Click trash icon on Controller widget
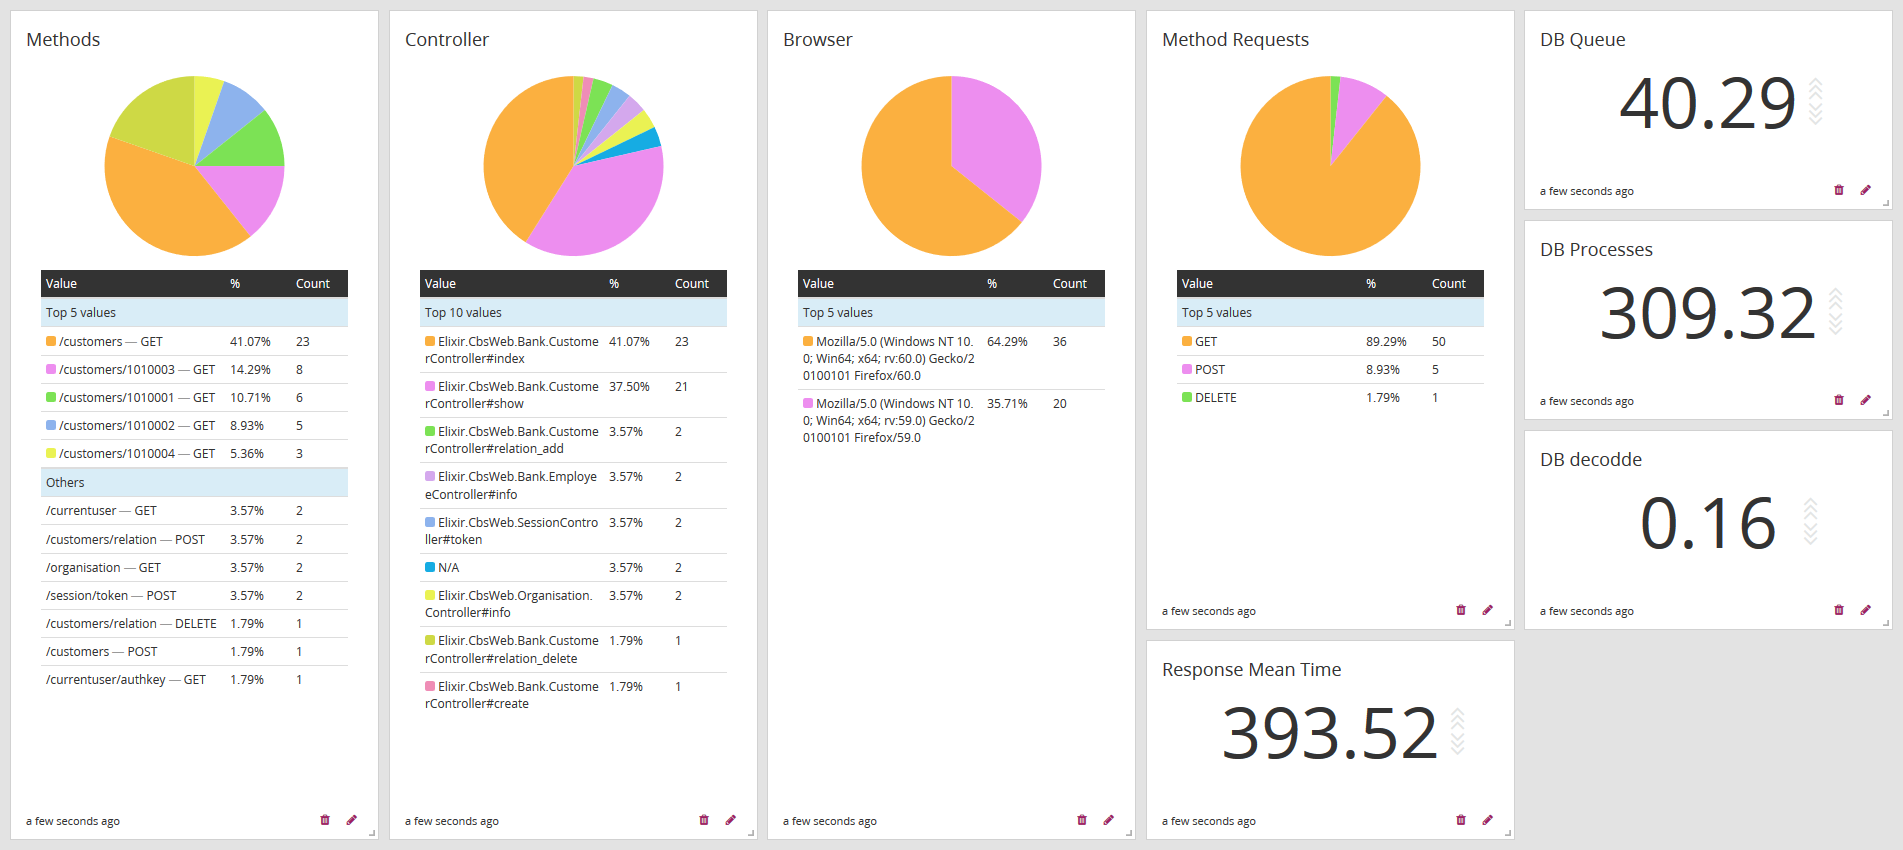Screen dimensions: 1903x850 click(x=704, y=820)
